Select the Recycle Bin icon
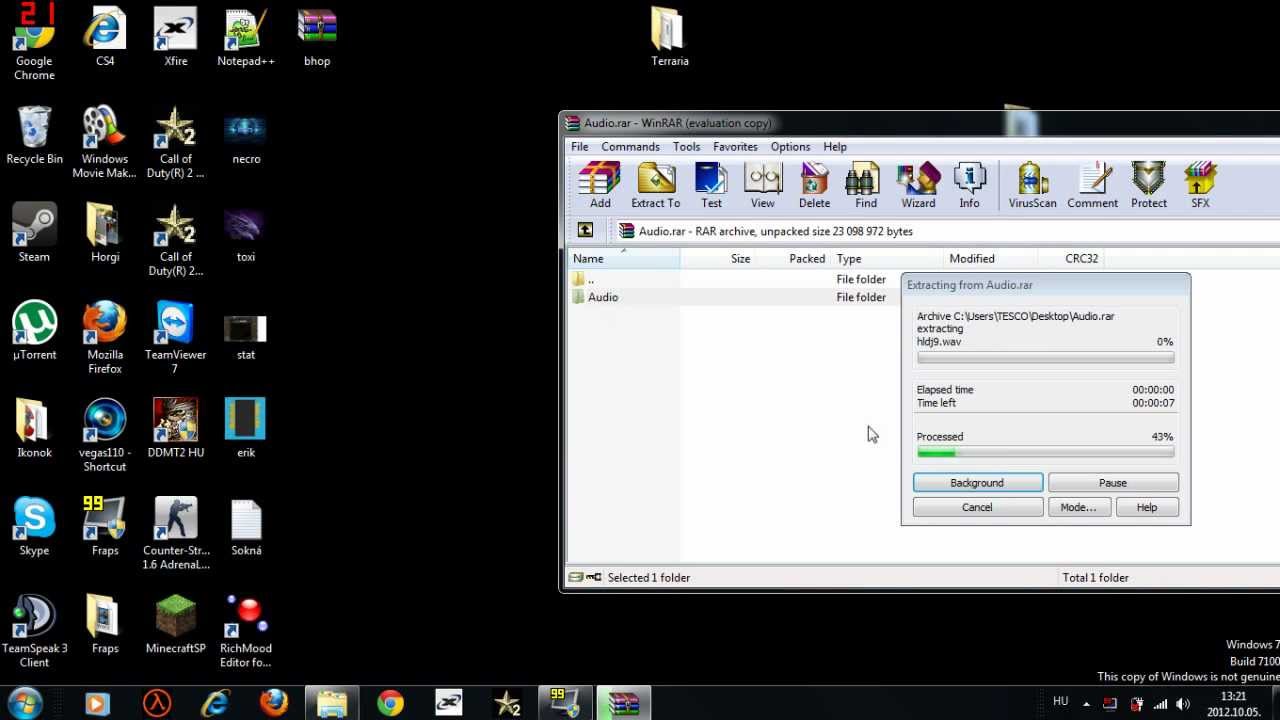The image size is (1280, 720). tap(34, 135)
